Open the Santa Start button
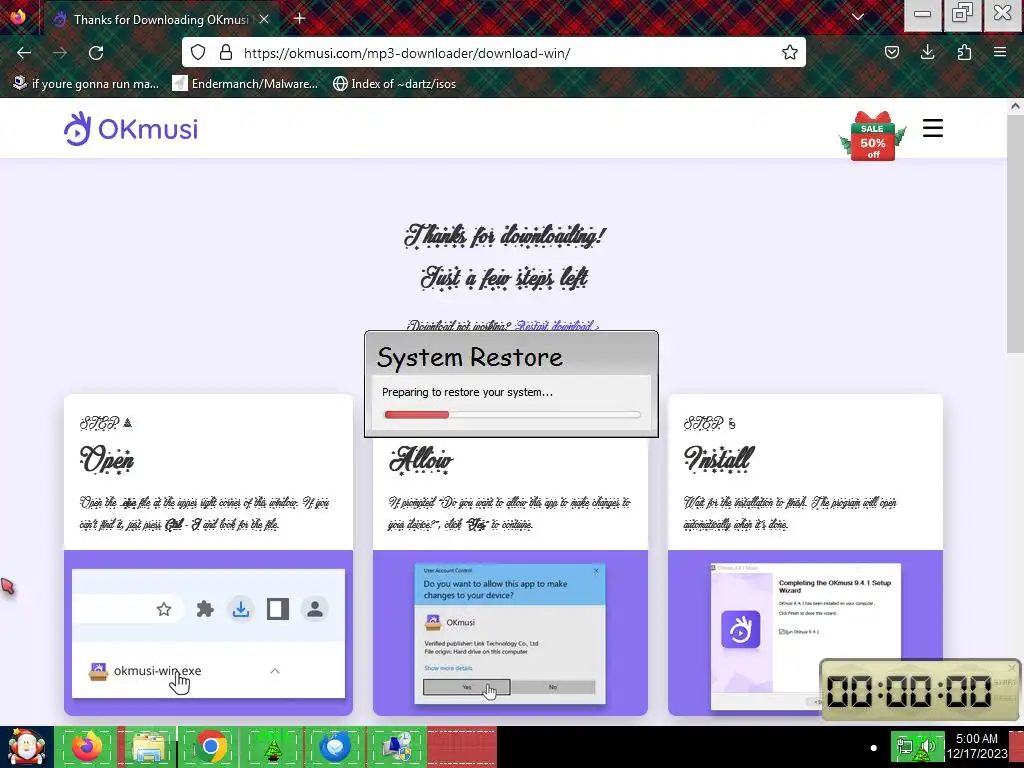This screenshot has width=1024, height=768. click(x=26, y=747)
